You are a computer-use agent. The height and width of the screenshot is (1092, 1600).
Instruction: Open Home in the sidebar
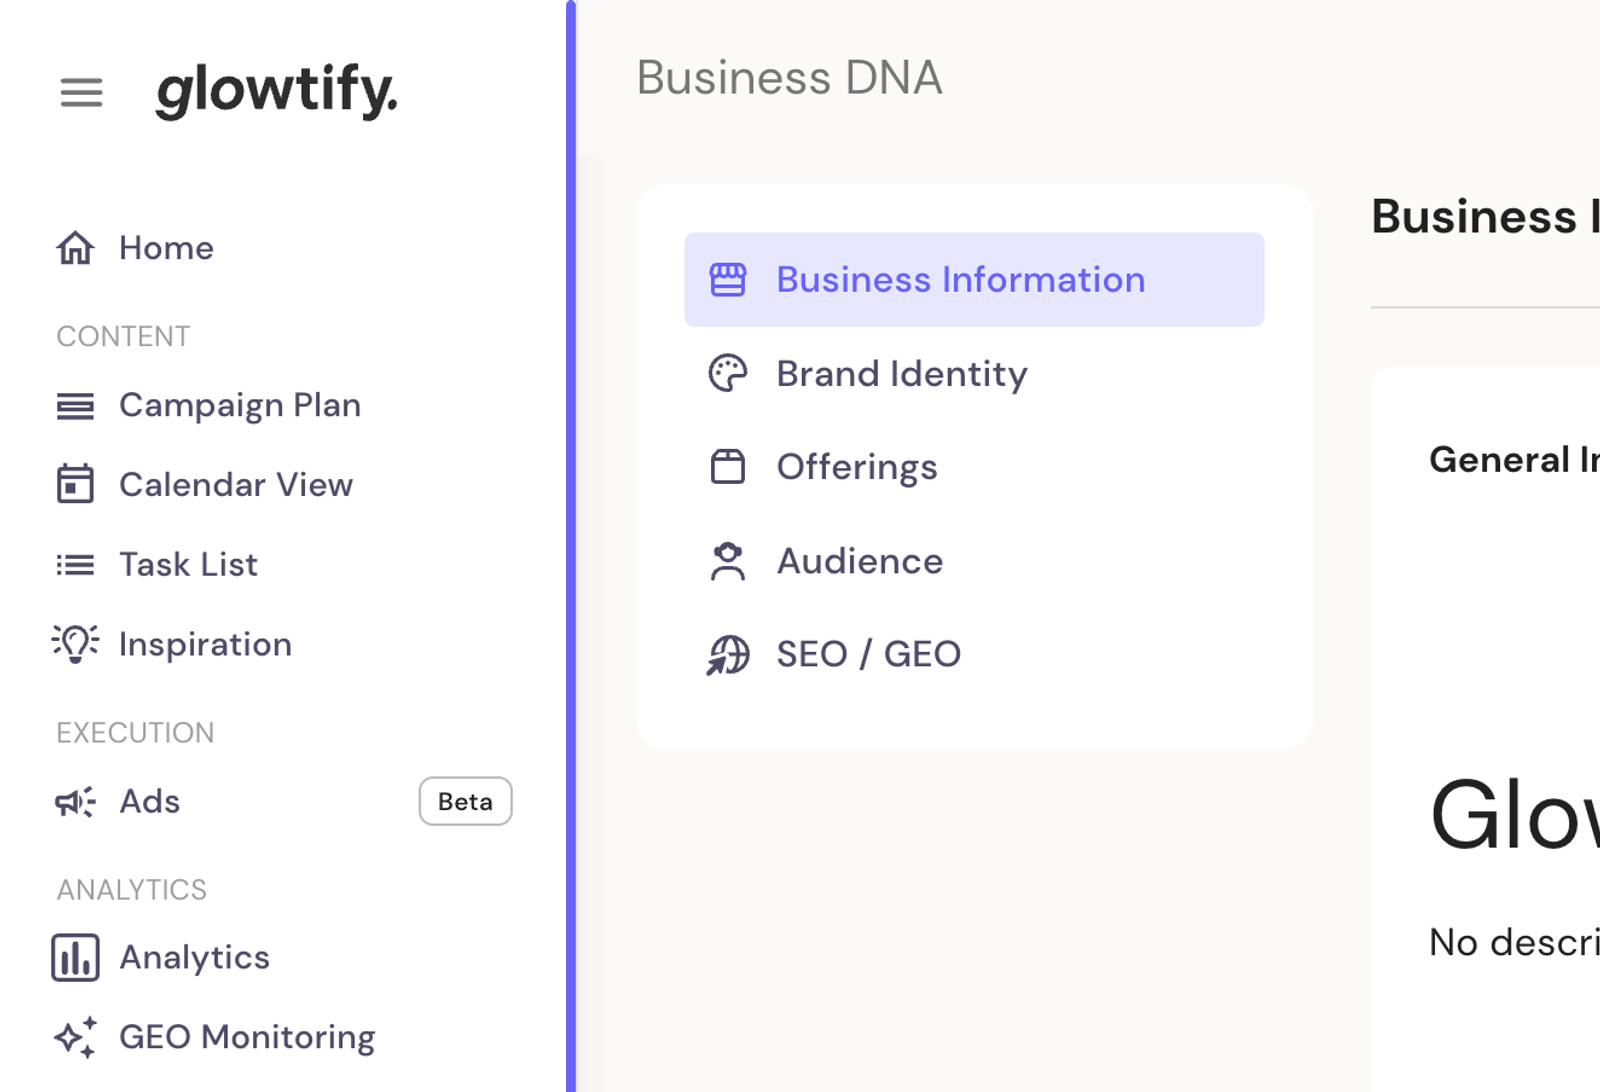point(166,248)
